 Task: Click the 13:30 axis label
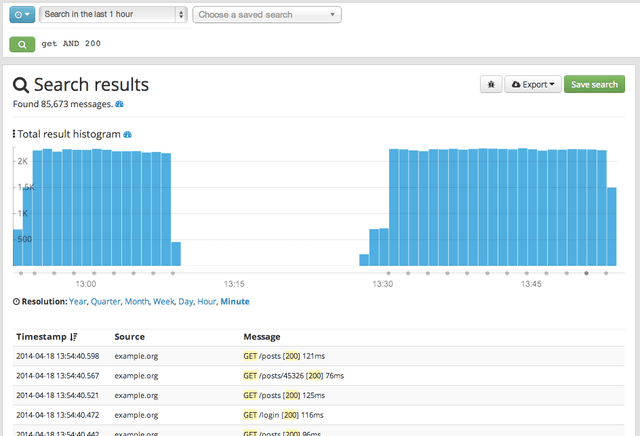(382, 284)
